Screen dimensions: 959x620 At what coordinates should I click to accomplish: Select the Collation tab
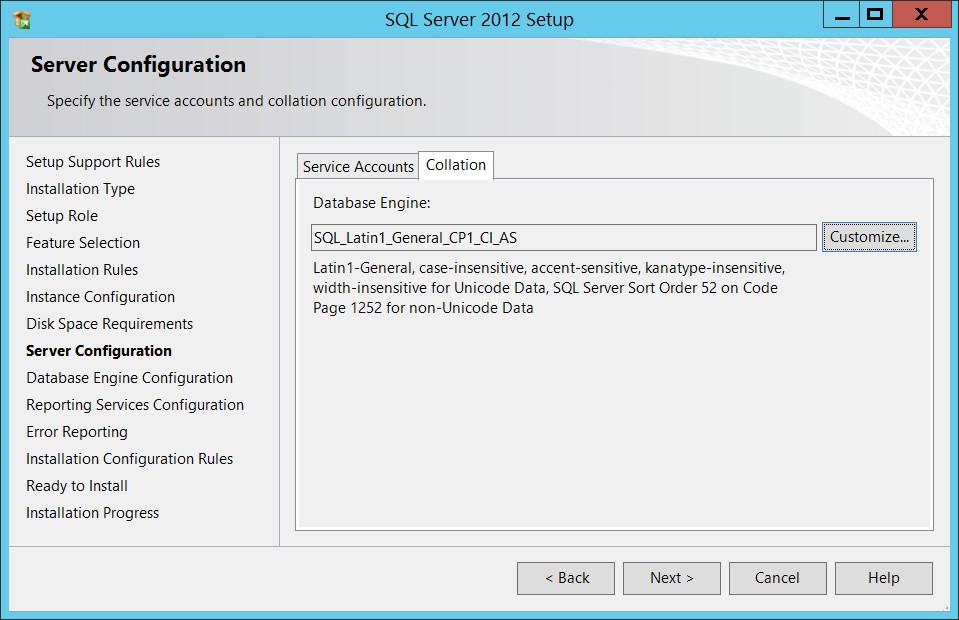(456, 165)
